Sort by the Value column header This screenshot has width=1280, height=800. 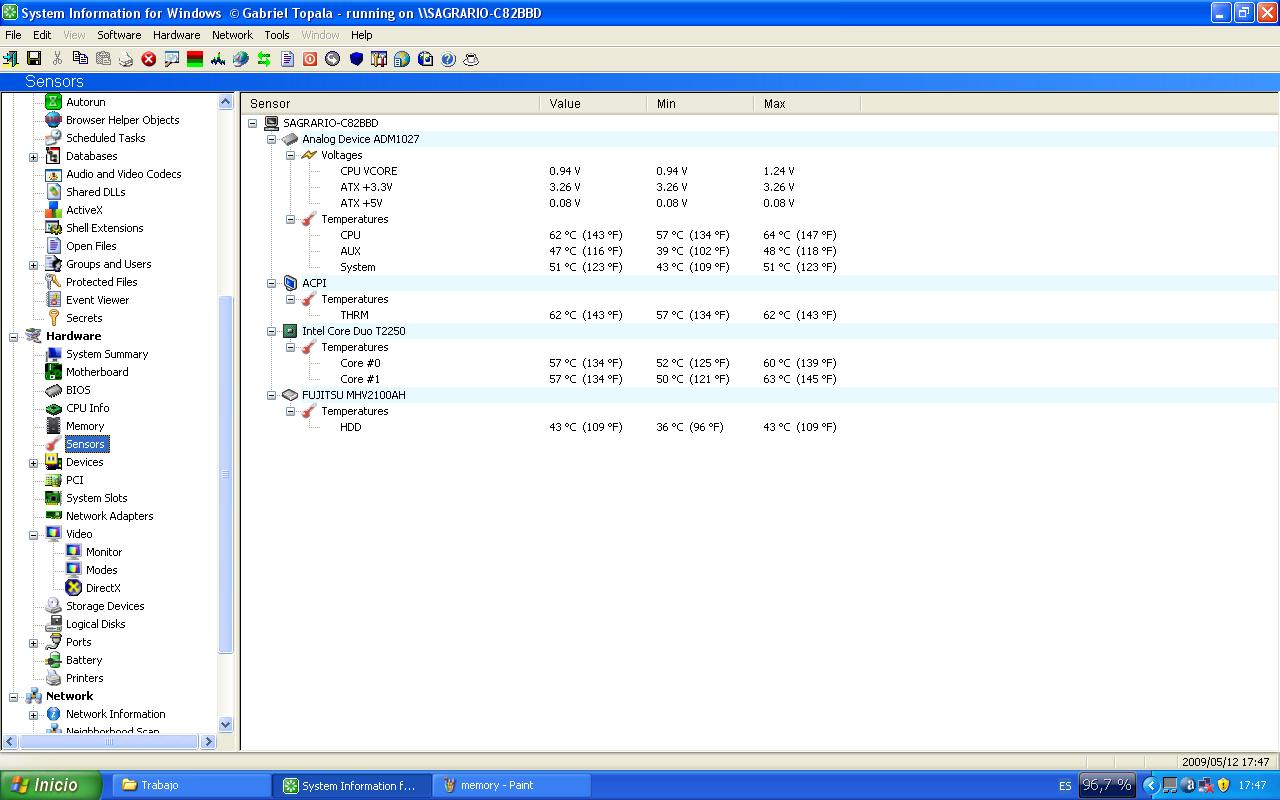593,103
